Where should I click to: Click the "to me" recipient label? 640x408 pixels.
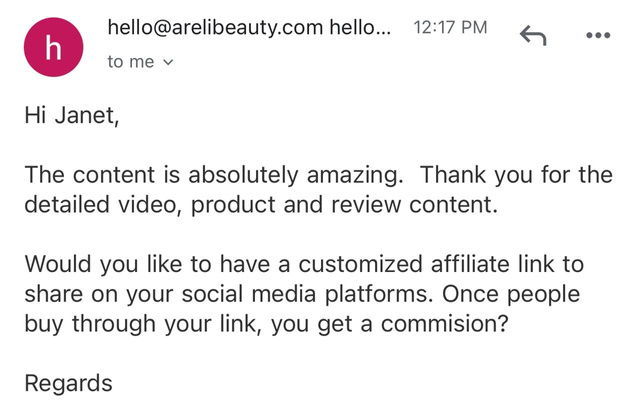tap(130, 62)
